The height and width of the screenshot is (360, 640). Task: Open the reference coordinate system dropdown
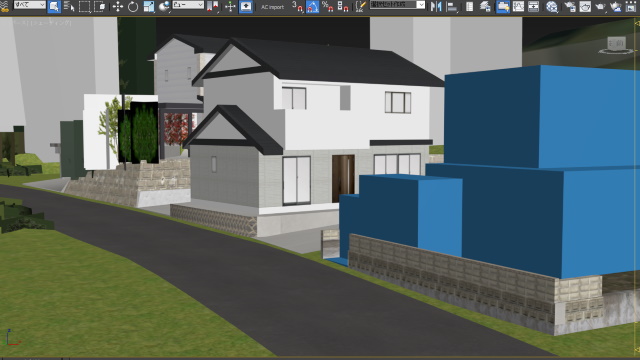tap(188, 5)
